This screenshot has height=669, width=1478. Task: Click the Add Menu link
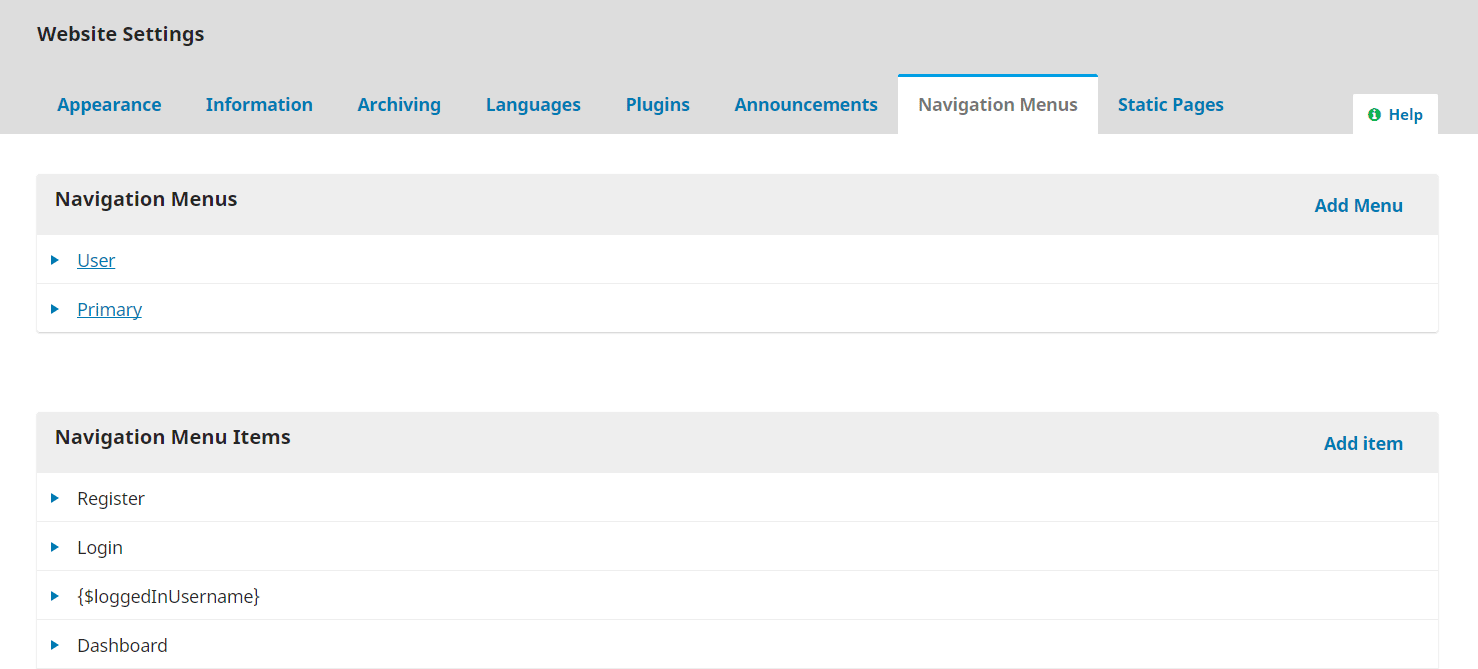[1358, 206]
